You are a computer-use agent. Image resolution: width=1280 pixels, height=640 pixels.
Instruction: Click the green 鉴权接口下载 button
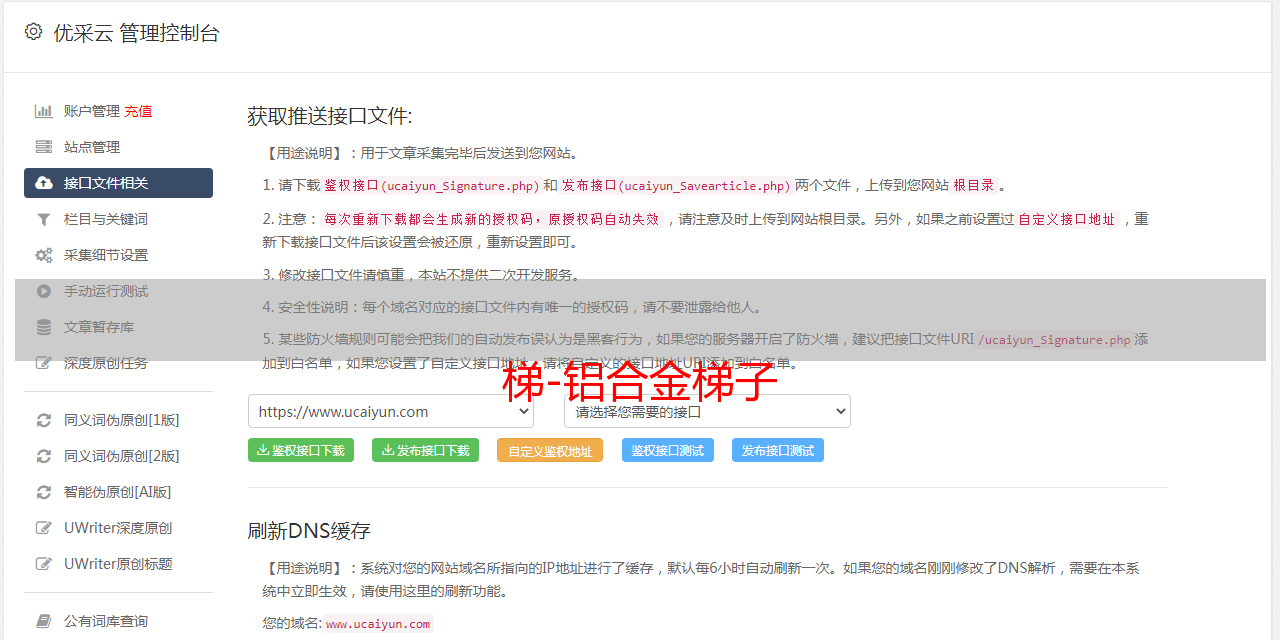tap(301, 450)
